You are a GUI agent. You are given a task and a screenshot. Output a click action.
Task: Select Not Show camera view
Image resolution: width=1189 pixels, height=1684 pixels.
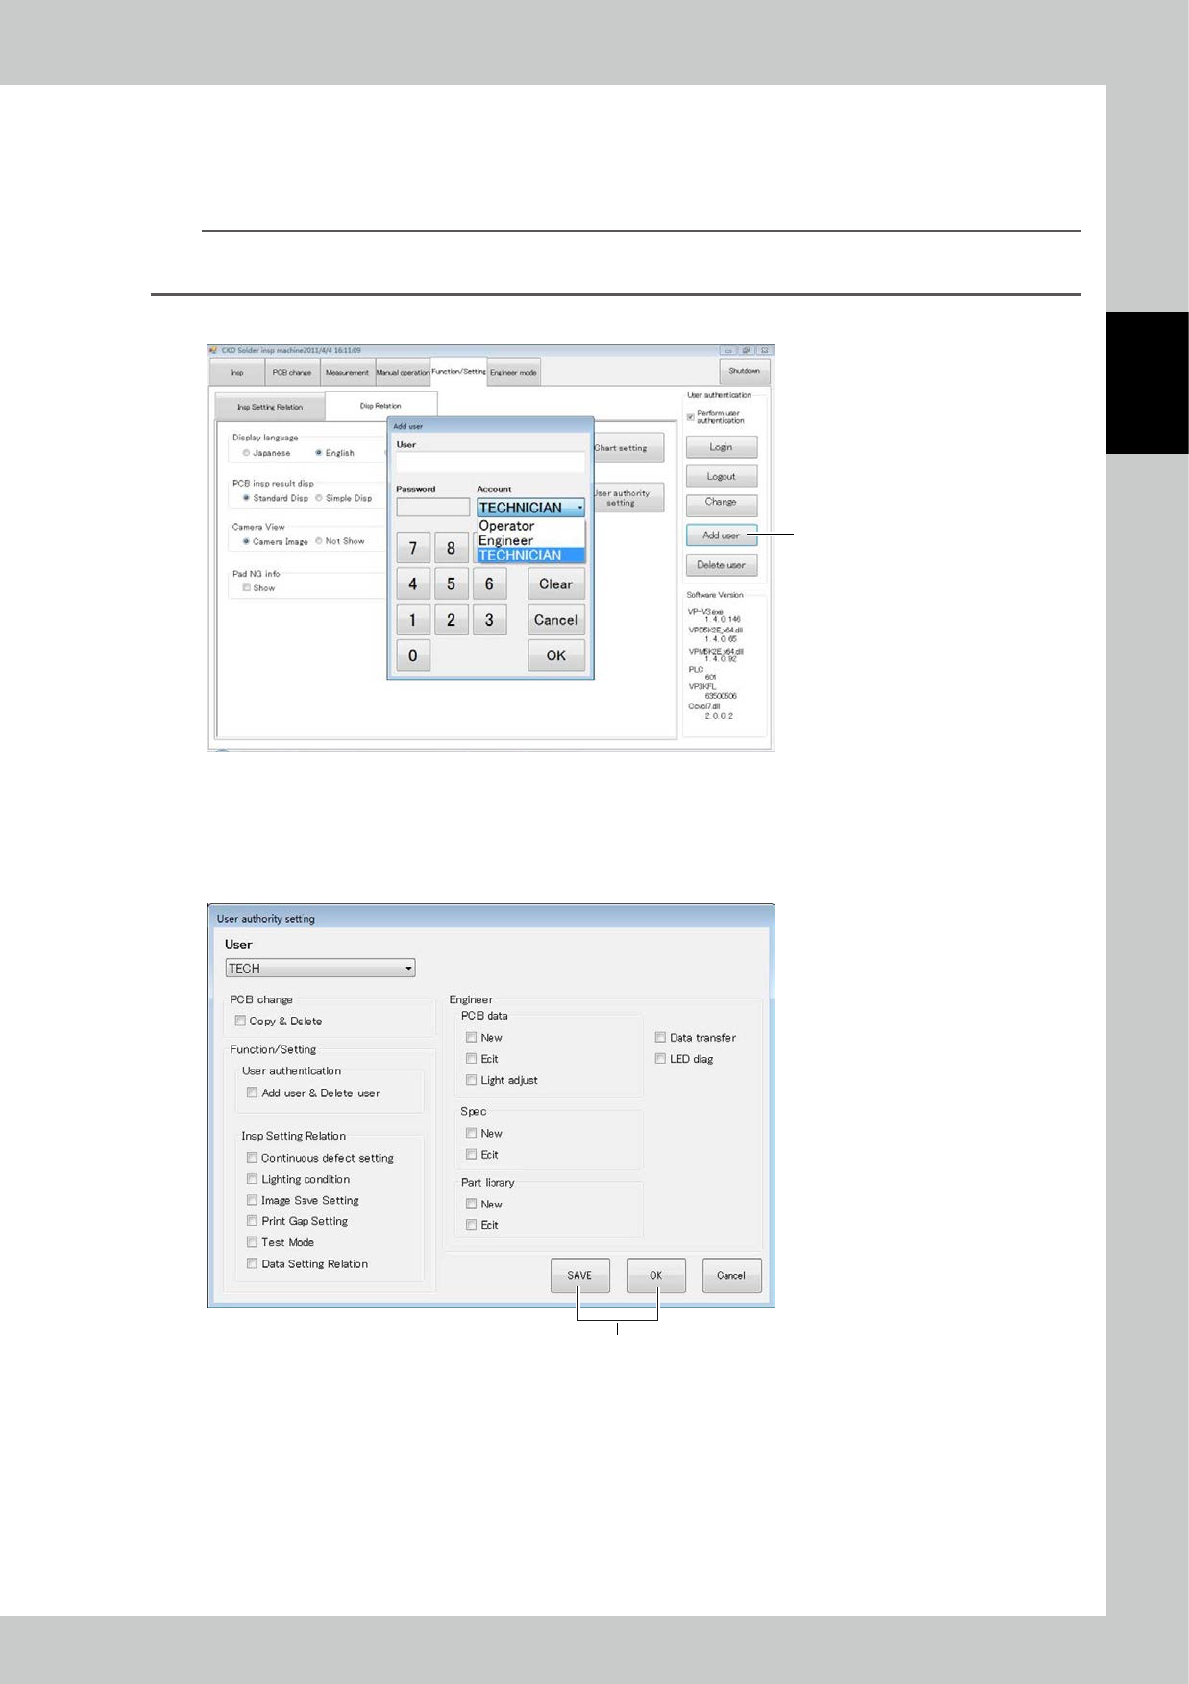[319, 541]
